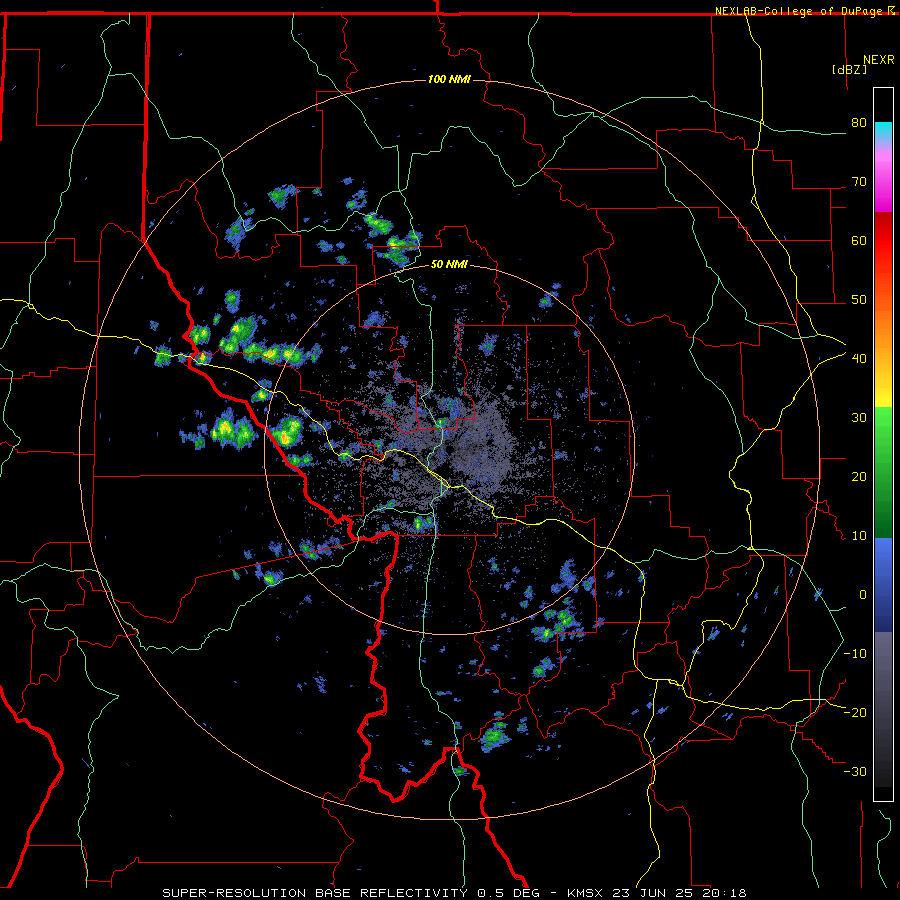This screenshot has height=900, width=900.
Task: Click the 50 dBZ value on the color scale
Action: (x=859, y=300)
